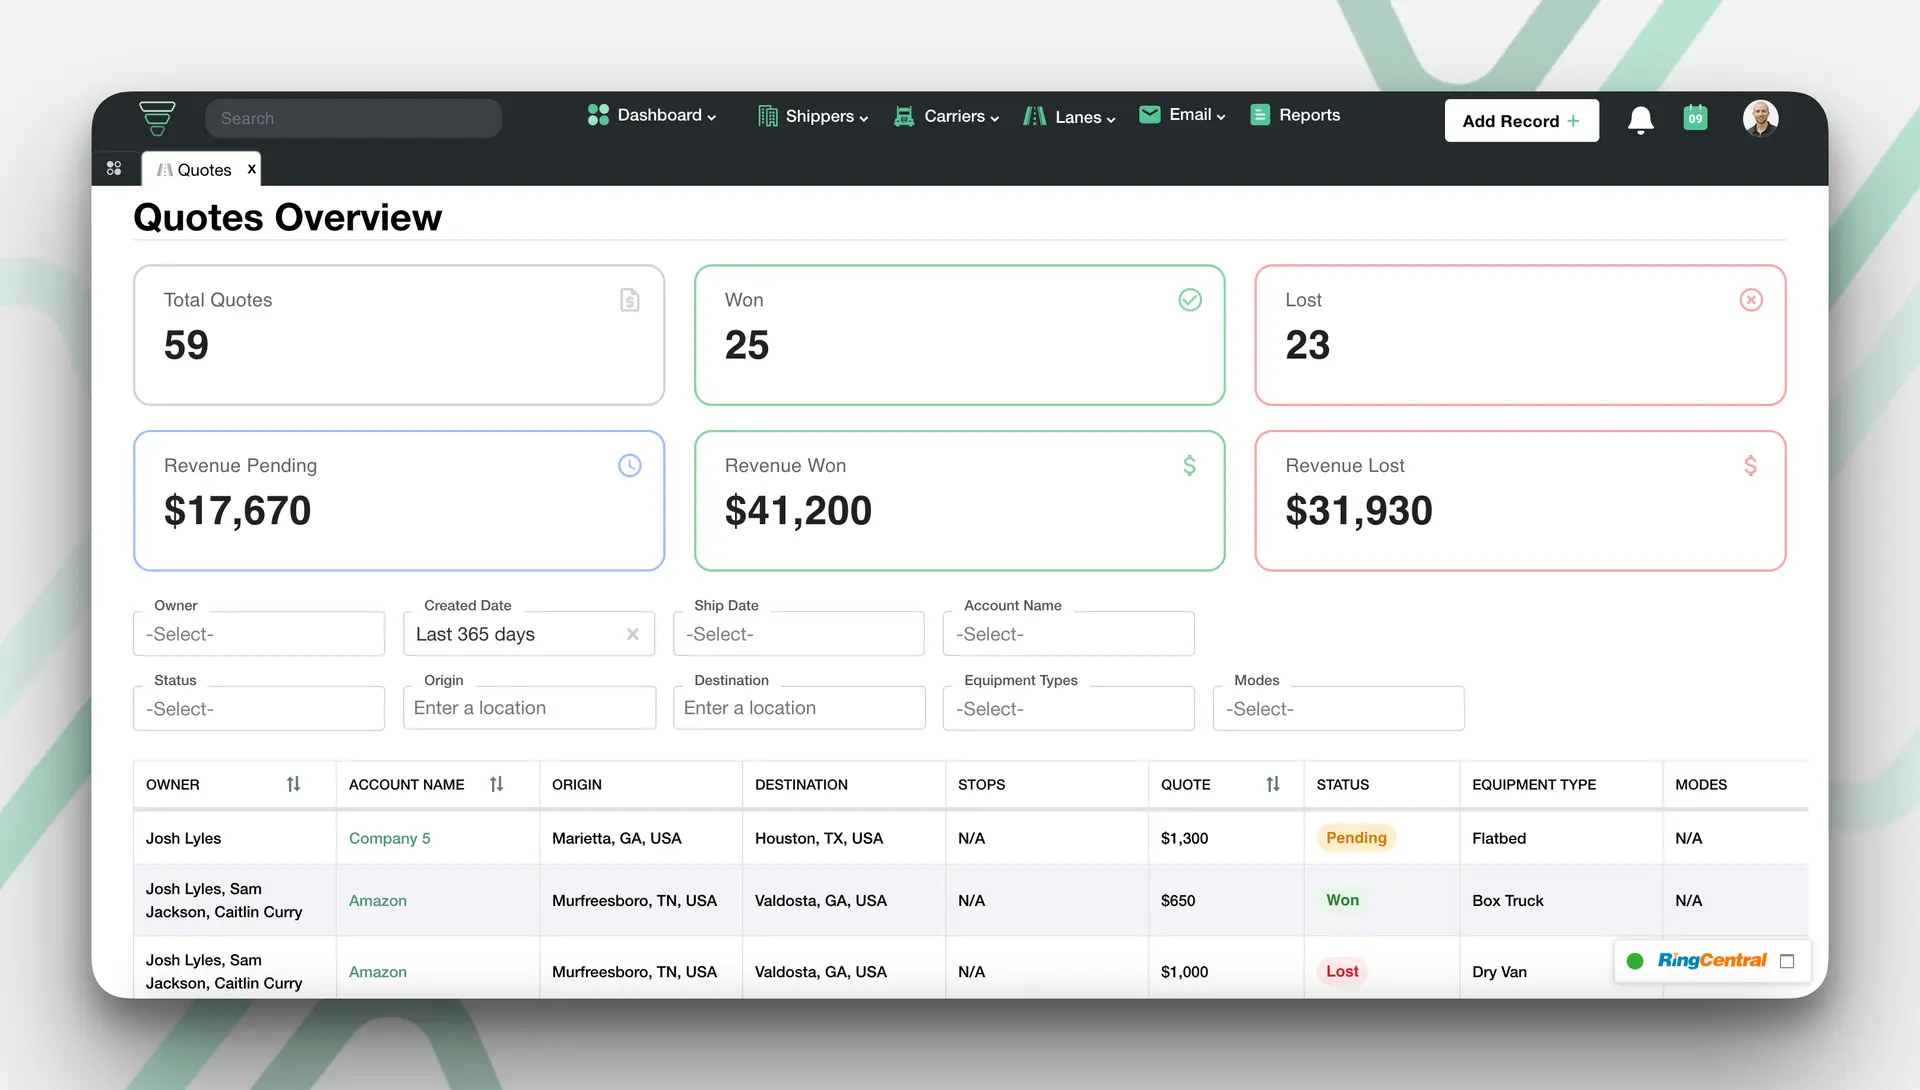The image size is (1920, 1090).
Task: Click the Lanes icon
Action: coord(1034,116)
